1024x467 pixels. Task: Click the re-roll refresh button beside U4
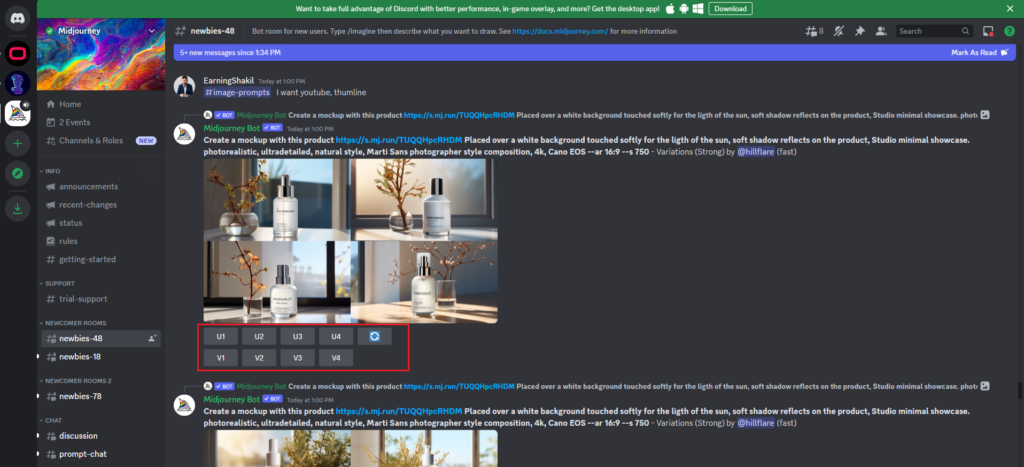tap(374, 336)
